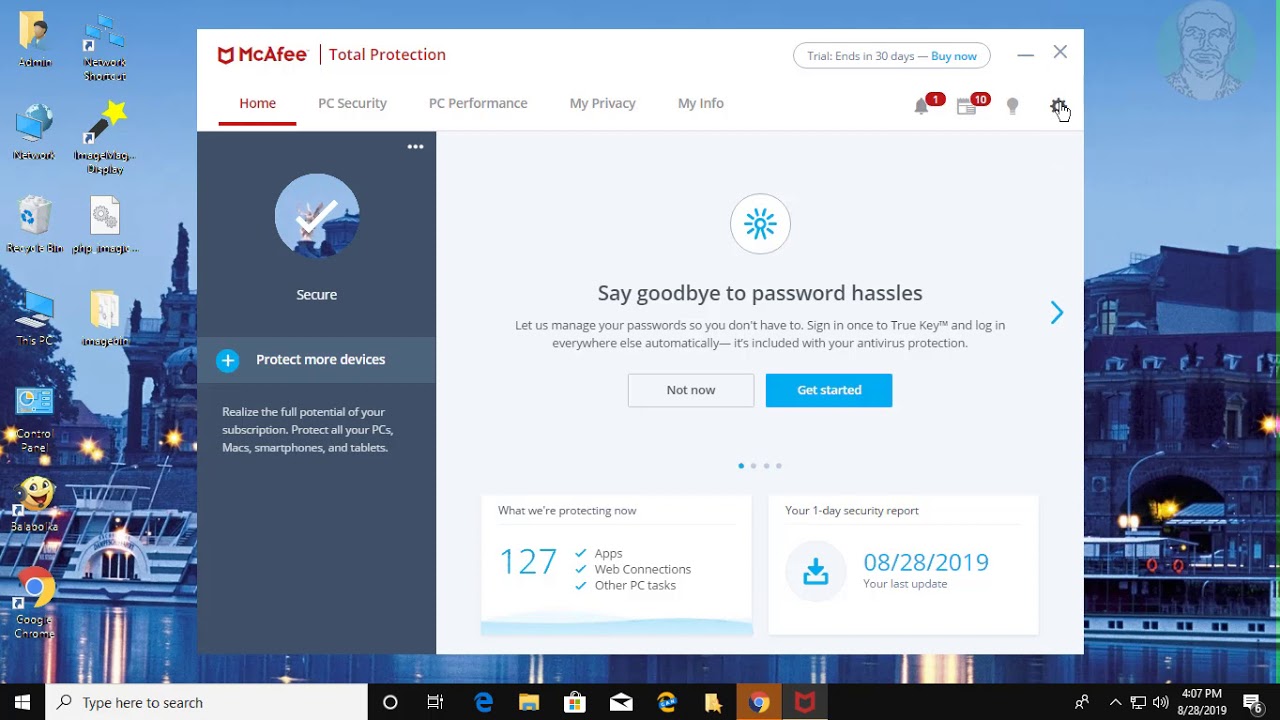Select the last carousel dot
Screen dimensions: 1280x720
click(779, 466)
